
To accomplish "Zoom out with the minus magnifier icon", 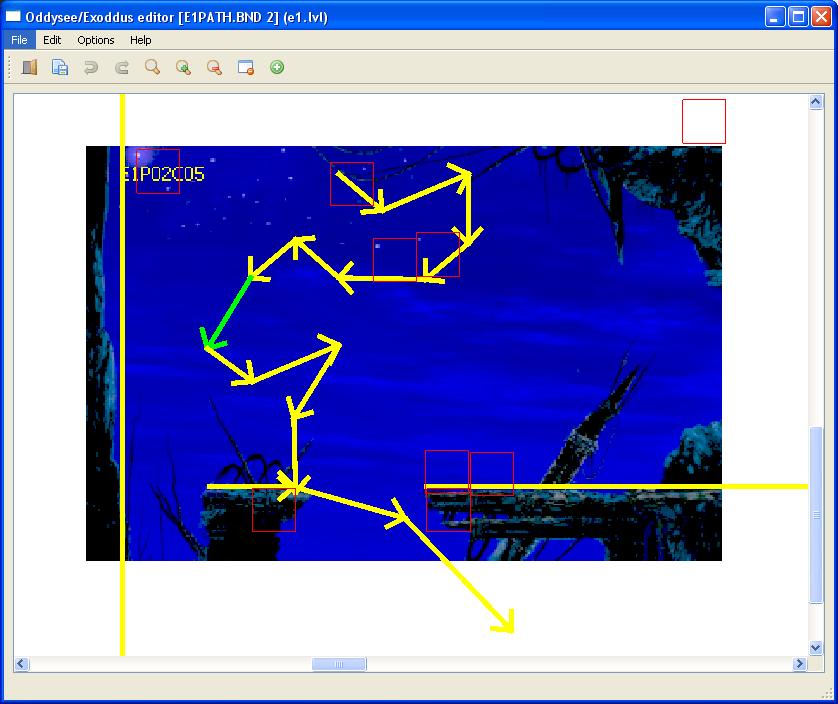I will coord(214,67).
